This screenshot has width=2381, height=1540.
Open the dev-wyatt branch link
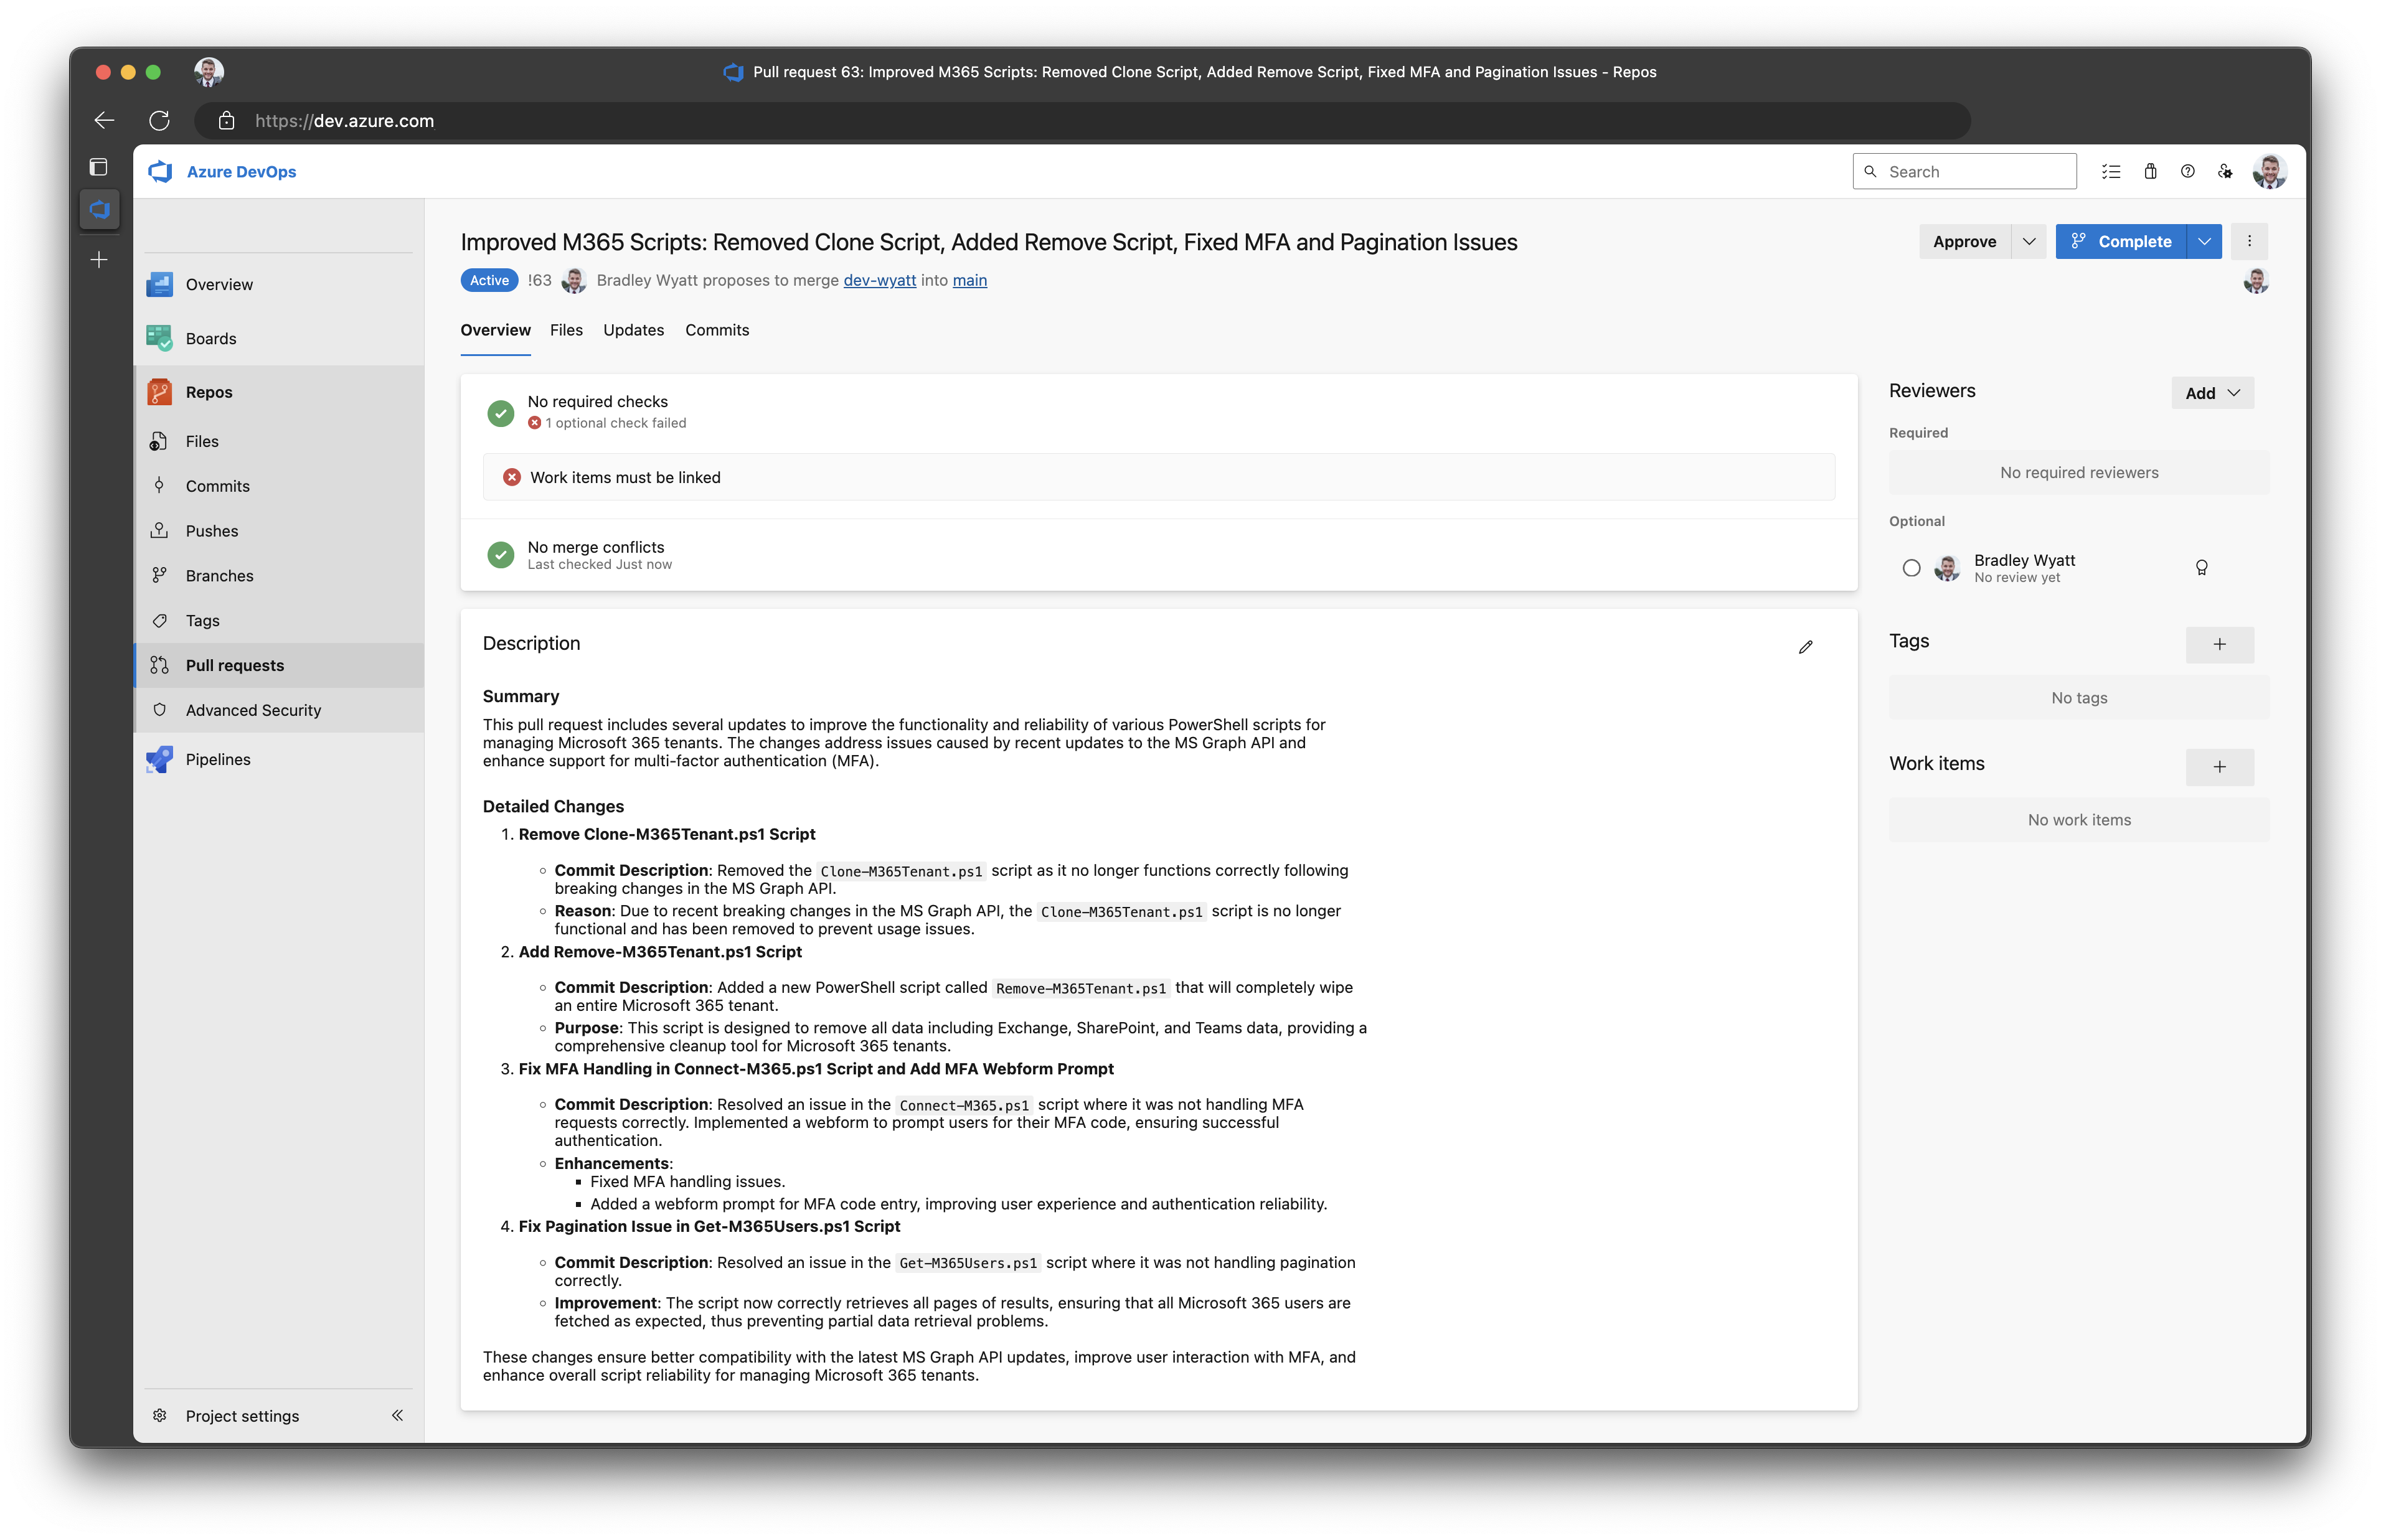(879, 280)
